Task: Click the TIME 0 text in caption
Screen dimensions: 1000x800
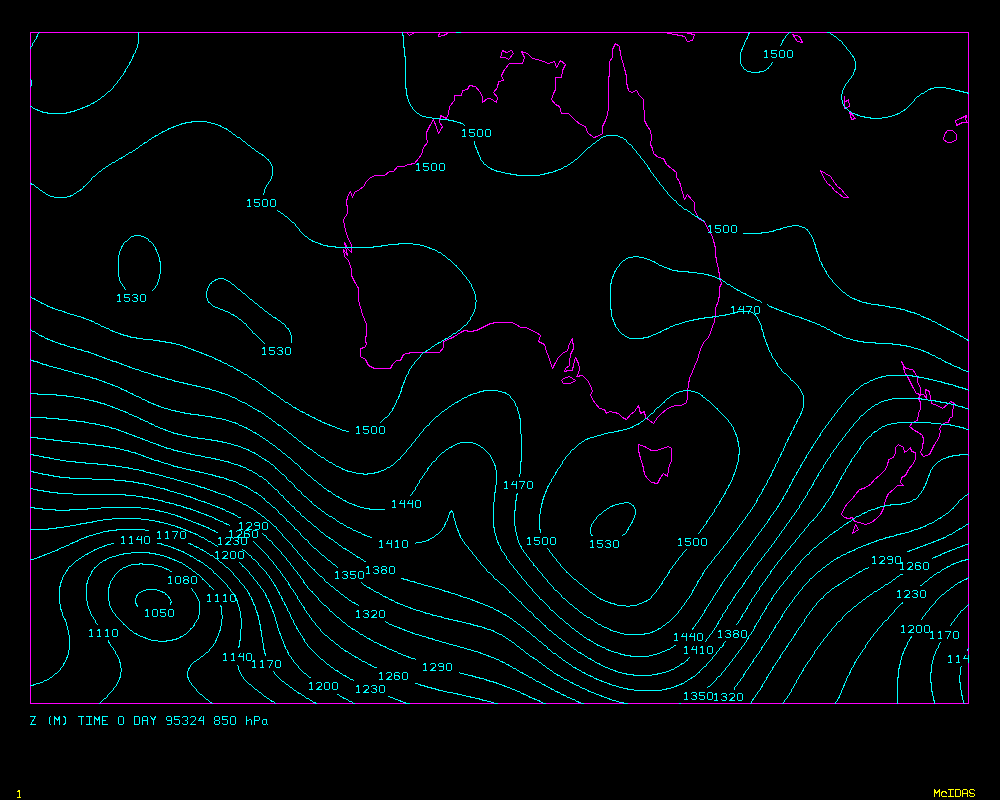Action: (101, 720)
